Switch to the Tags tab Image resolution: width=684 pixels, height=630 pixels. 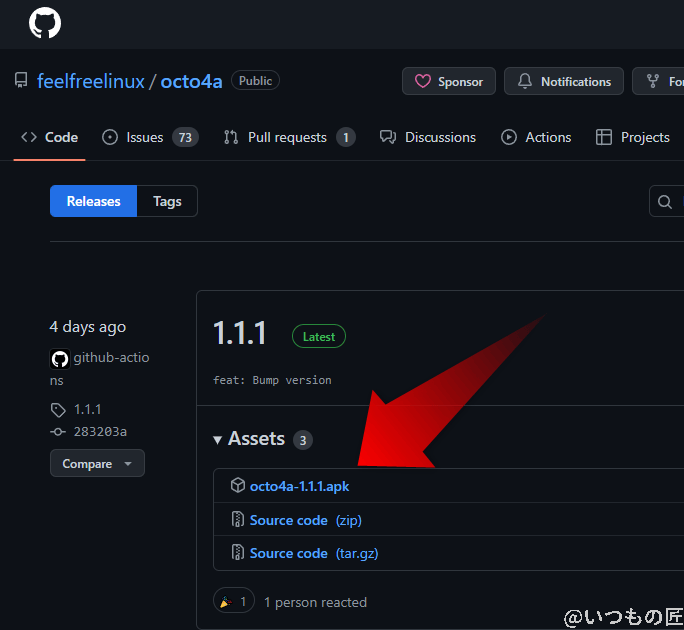click(167, 201)
